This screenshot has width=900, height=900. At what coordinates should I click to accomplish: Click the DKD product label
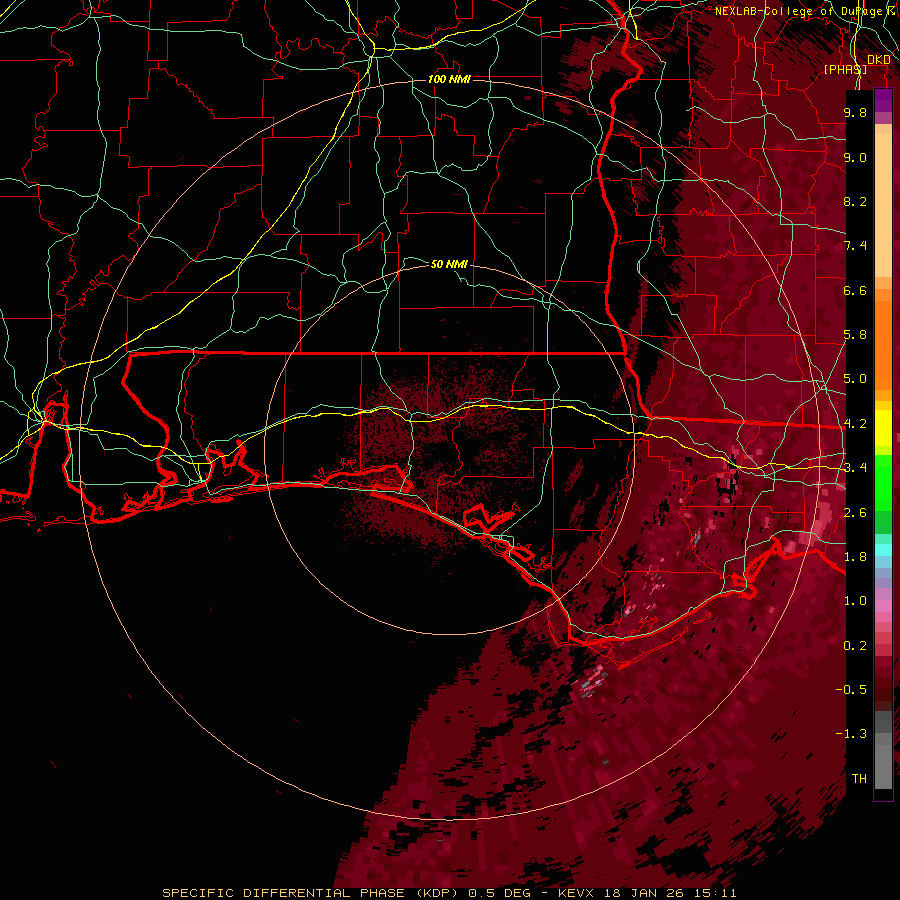pyautogui.click(x=878, y=60)
